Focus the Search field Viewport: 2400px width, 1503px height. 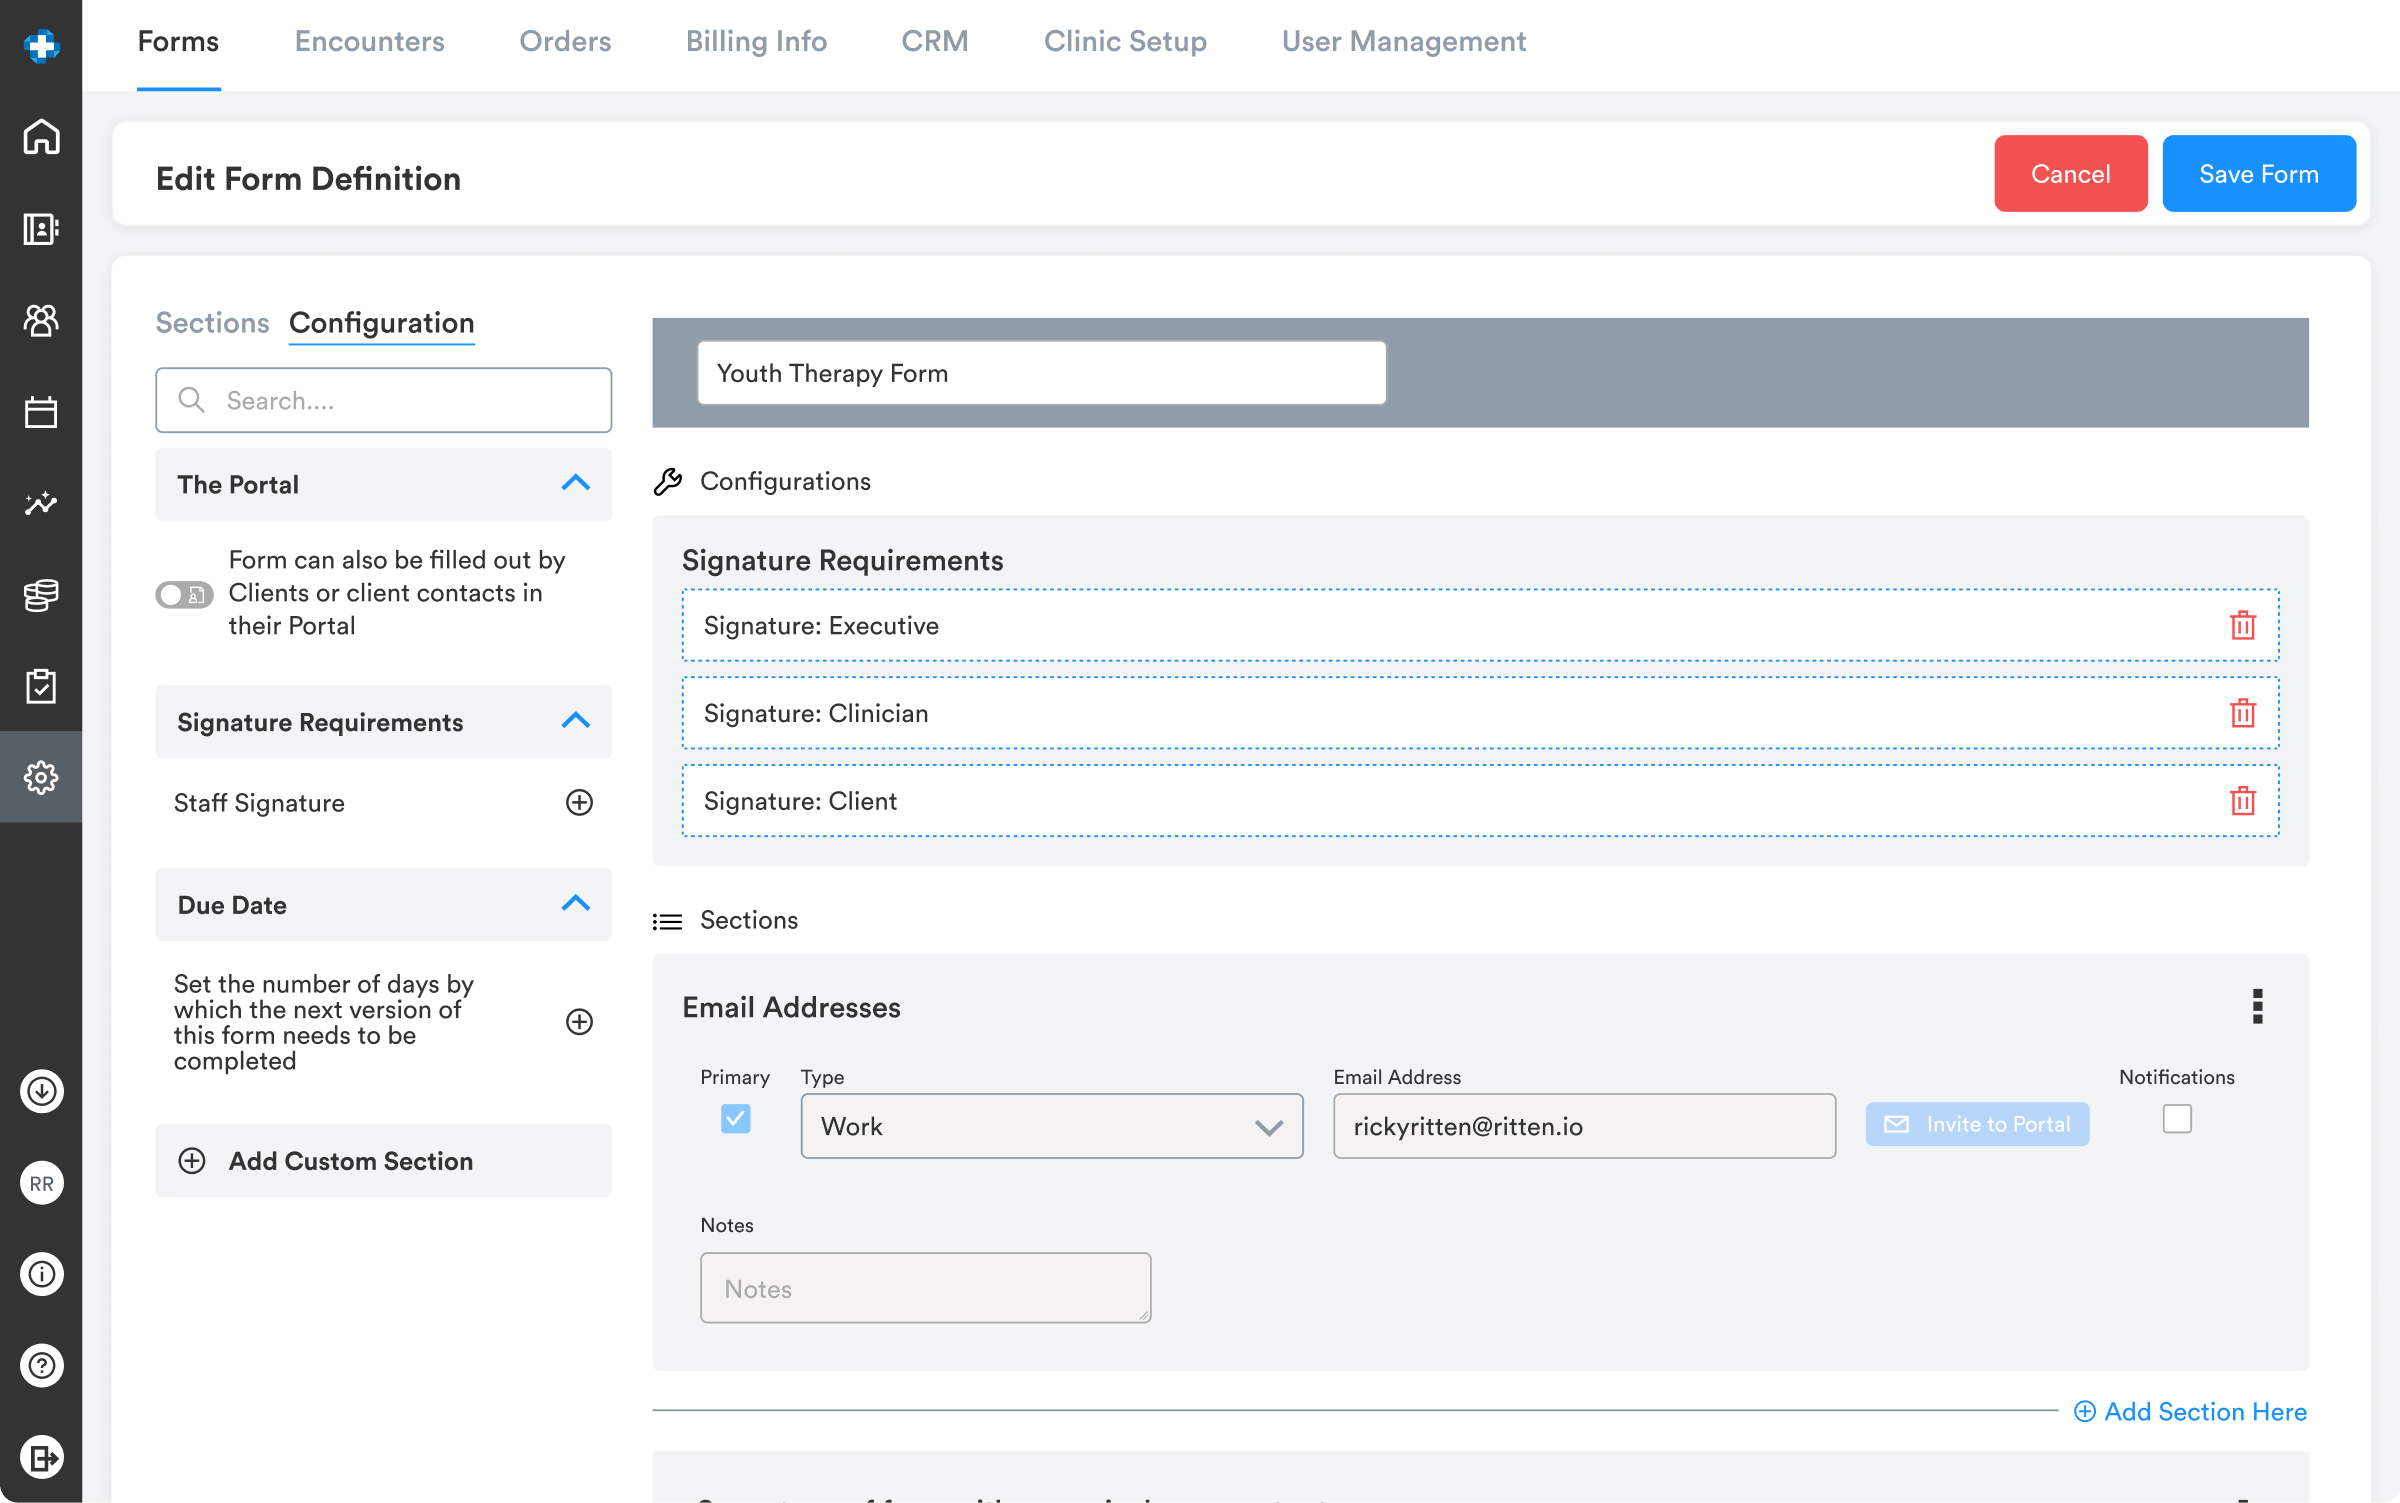click(383, 400)
